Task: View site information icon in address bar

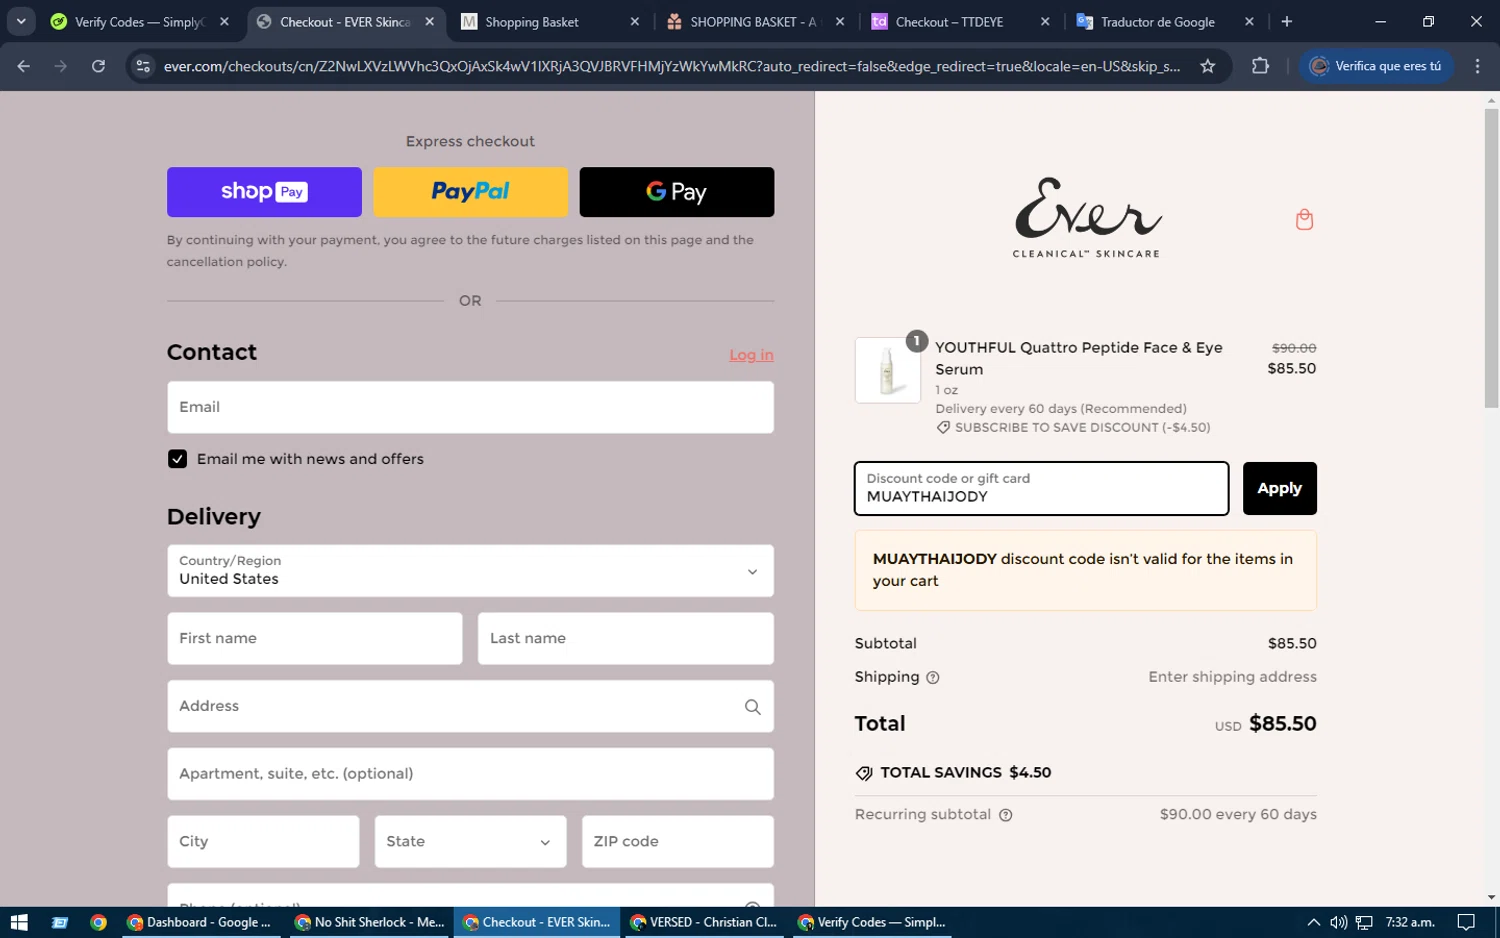Action: (143, 66)
